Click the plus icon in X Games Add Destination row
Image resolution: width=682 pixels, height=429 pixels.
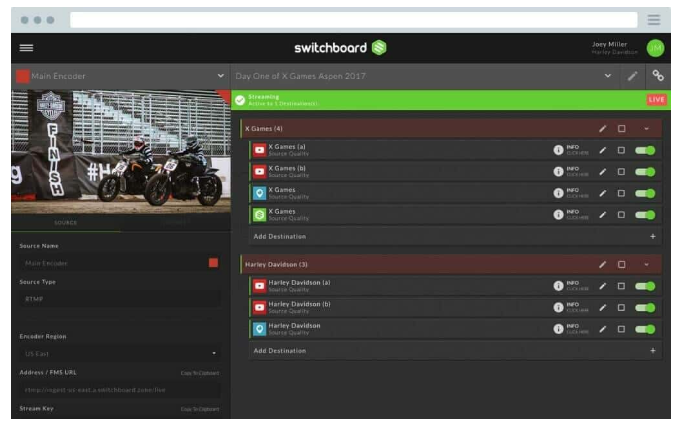tap(653, 236)
